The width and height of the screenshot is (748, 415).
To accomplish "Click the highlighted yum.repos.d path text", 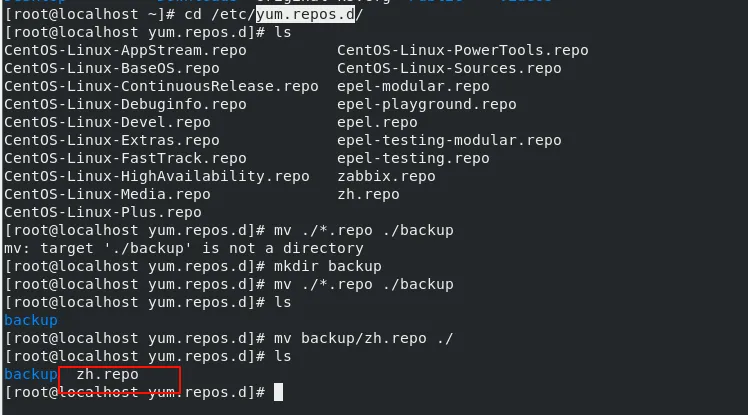I will click(305, 14).
